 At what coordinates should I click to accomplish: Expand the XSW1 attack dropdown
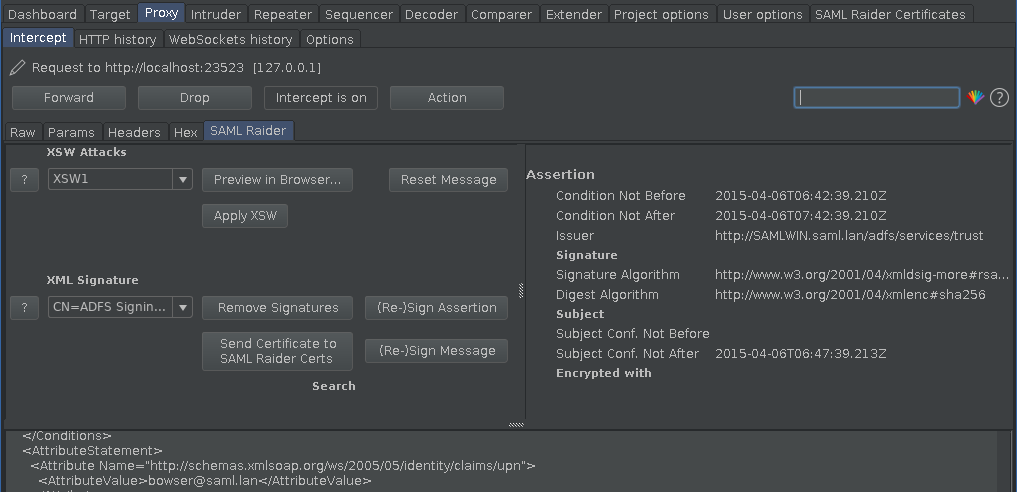point(182,180)
